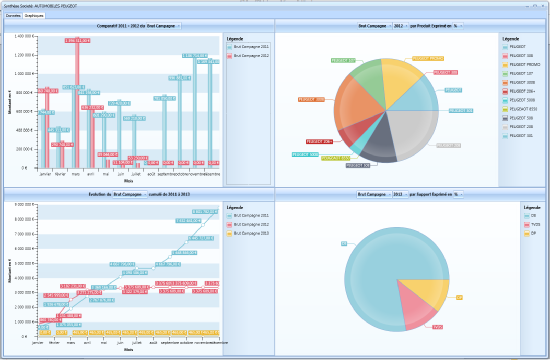Open the 2013 year dropdown

(x=400, y=194)
